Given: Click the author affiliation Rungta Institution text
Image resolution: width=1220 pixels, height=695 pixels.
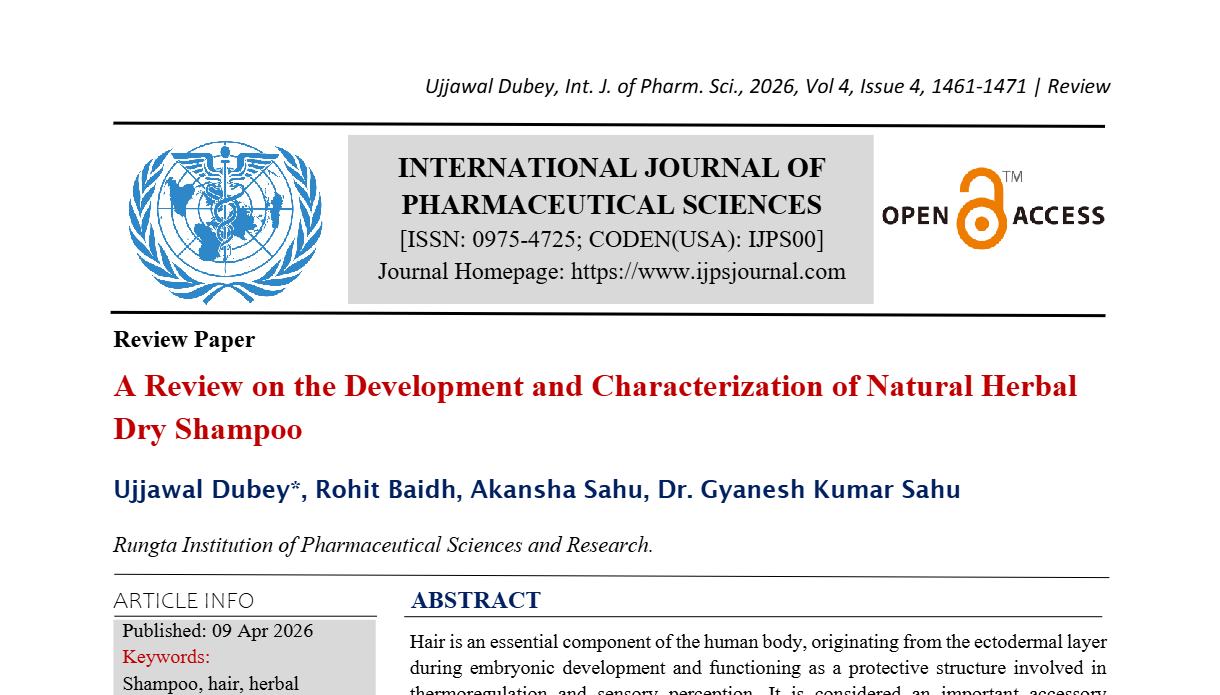Looking at the screenshot, I should pyautogui.click(x=381, y=546).
